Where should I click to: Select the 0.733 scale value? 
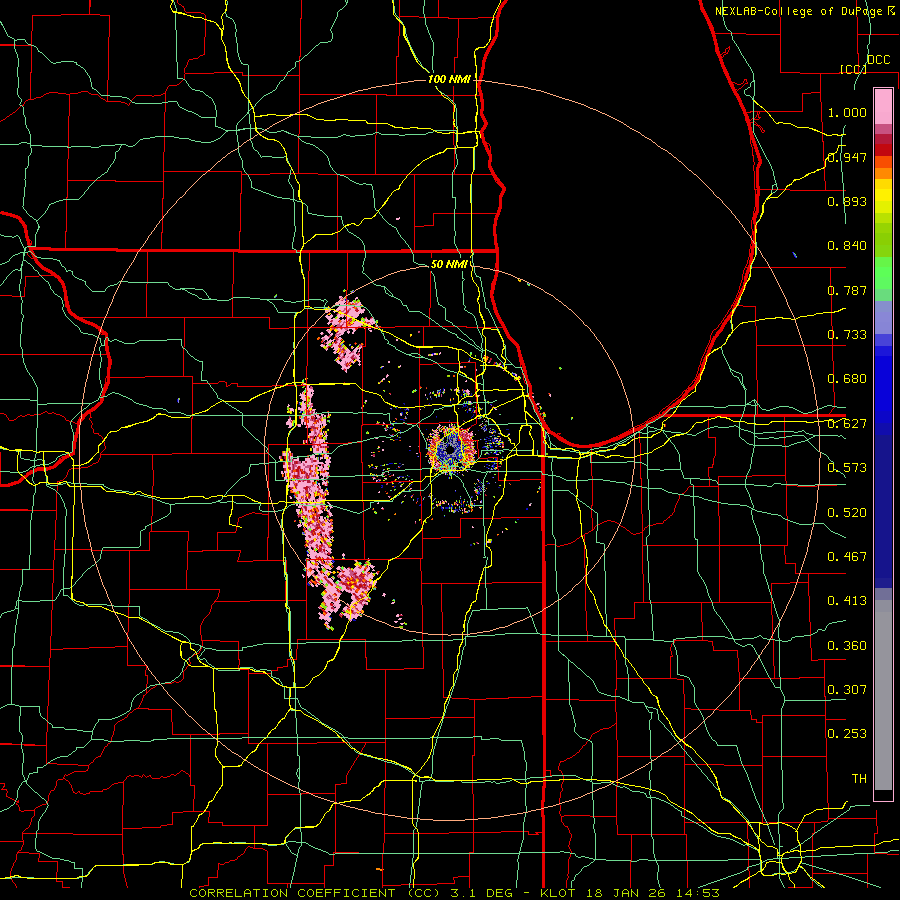pos(847,335)
